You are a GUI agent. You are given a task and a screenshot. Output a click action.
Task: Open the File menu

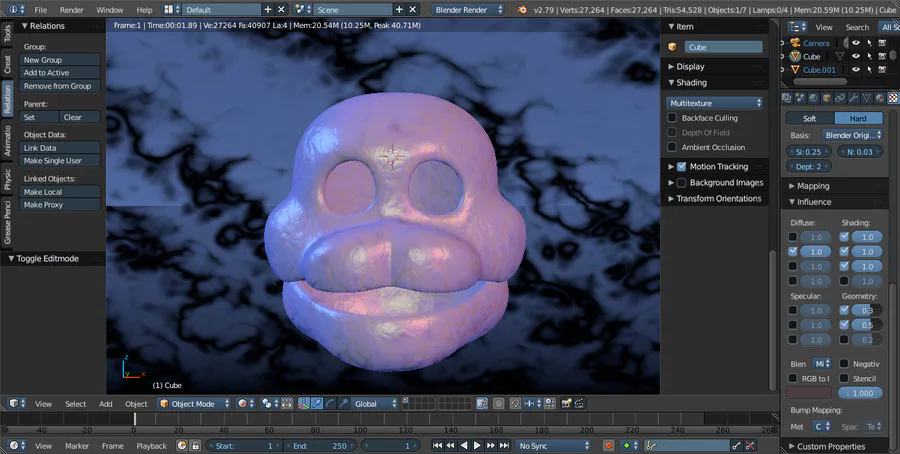pyautogui.click(x=41, y=10)
